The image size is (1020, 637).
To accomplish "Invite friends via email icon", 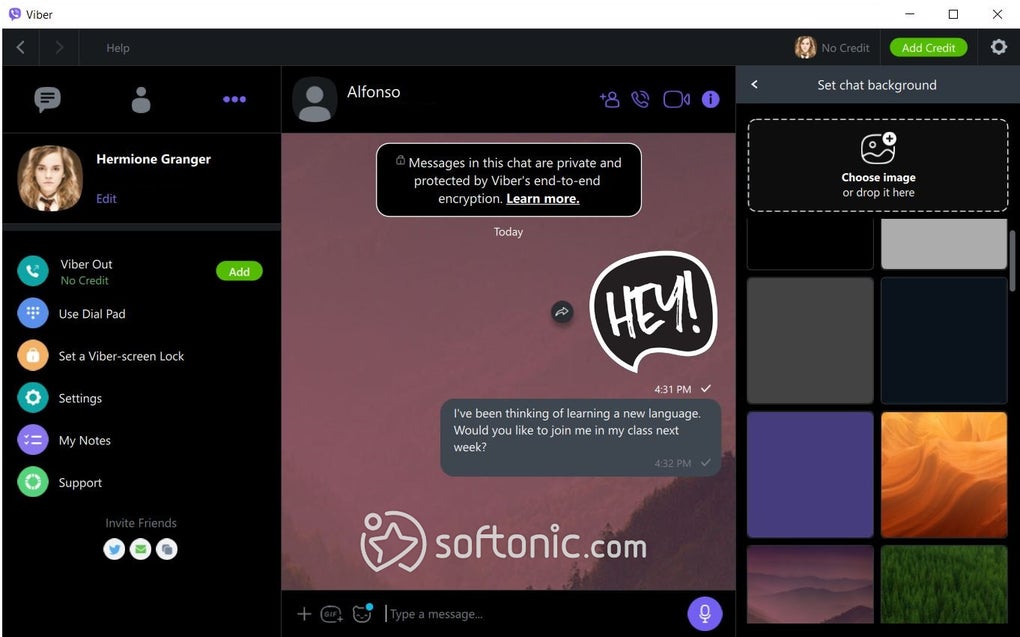I will (x=140, y=549).
